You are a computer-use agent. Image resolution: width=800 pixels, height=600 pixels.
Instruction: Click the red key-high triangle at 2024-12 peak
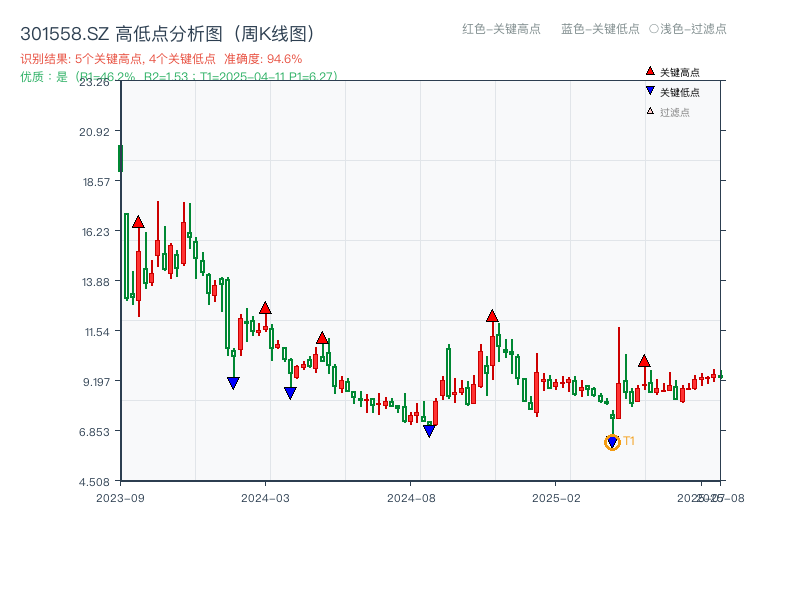(492, 314)
